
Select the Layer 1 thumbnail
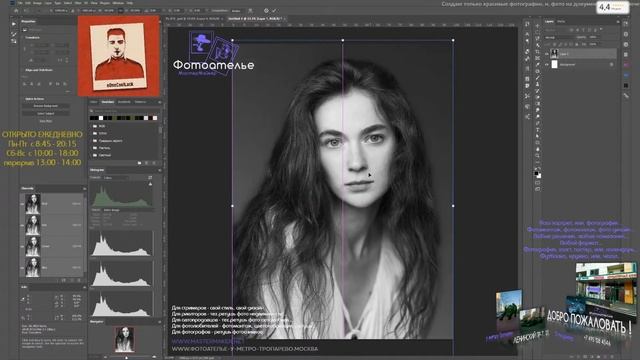click(554, 53)
